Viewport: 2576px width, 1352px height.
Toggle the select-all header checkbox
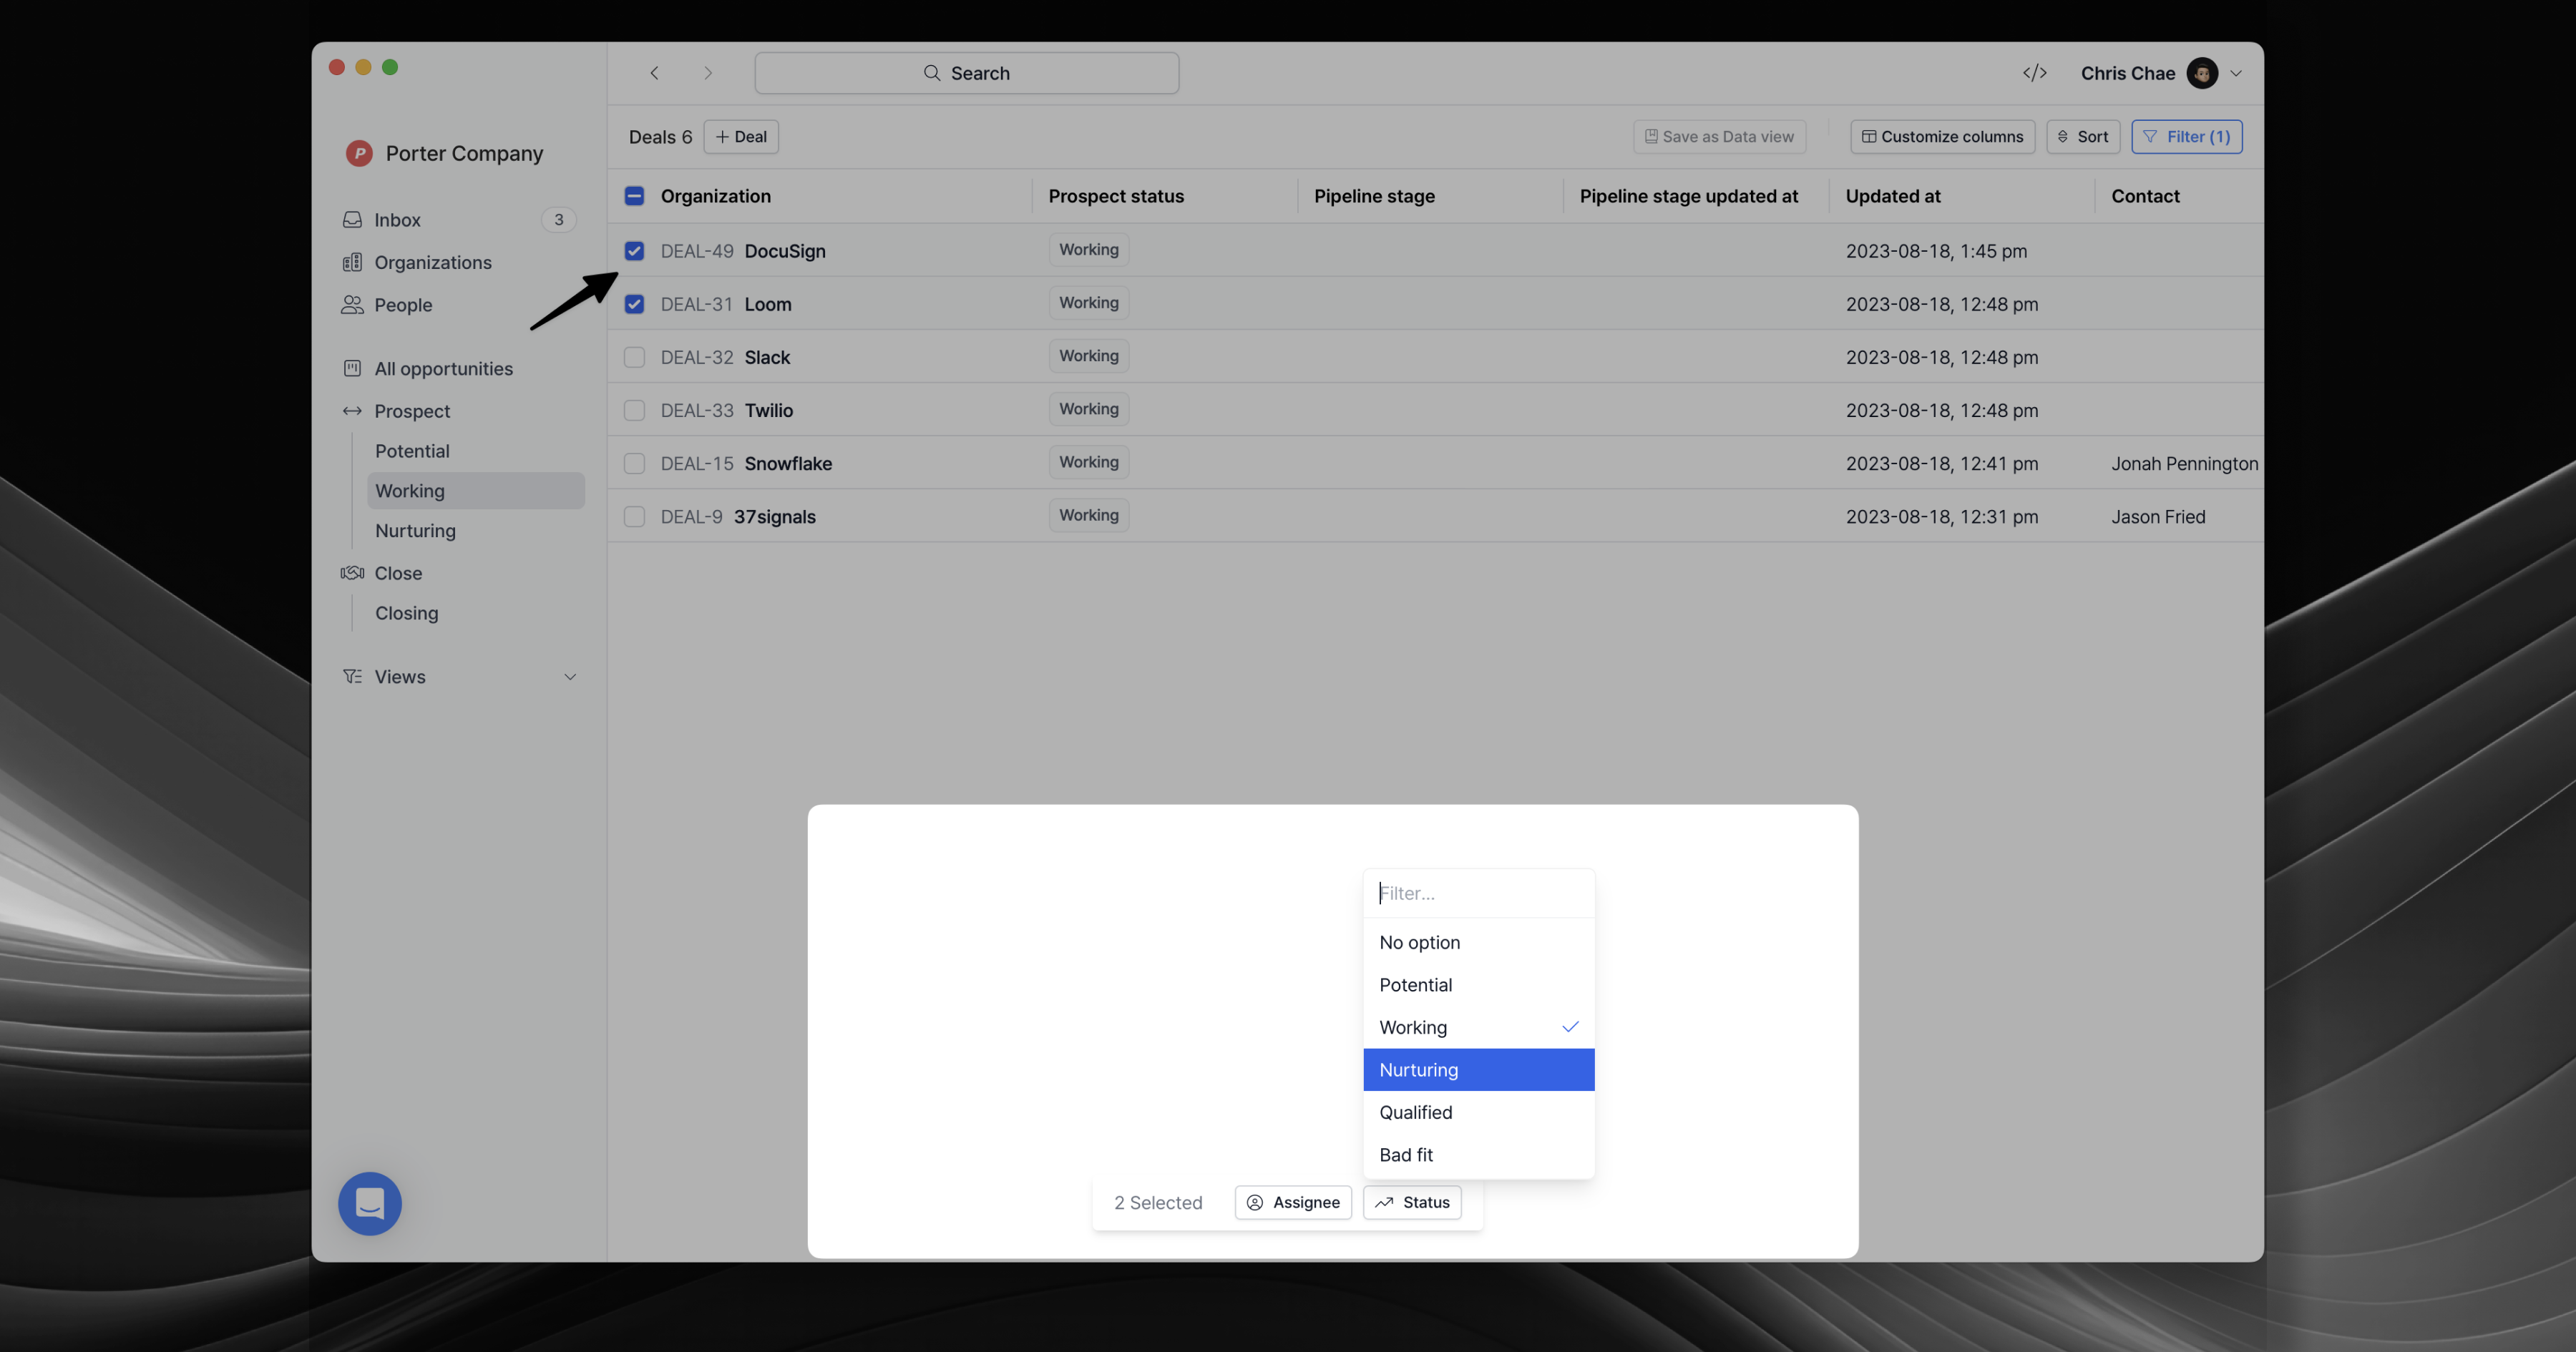click(x=634, y=196)
